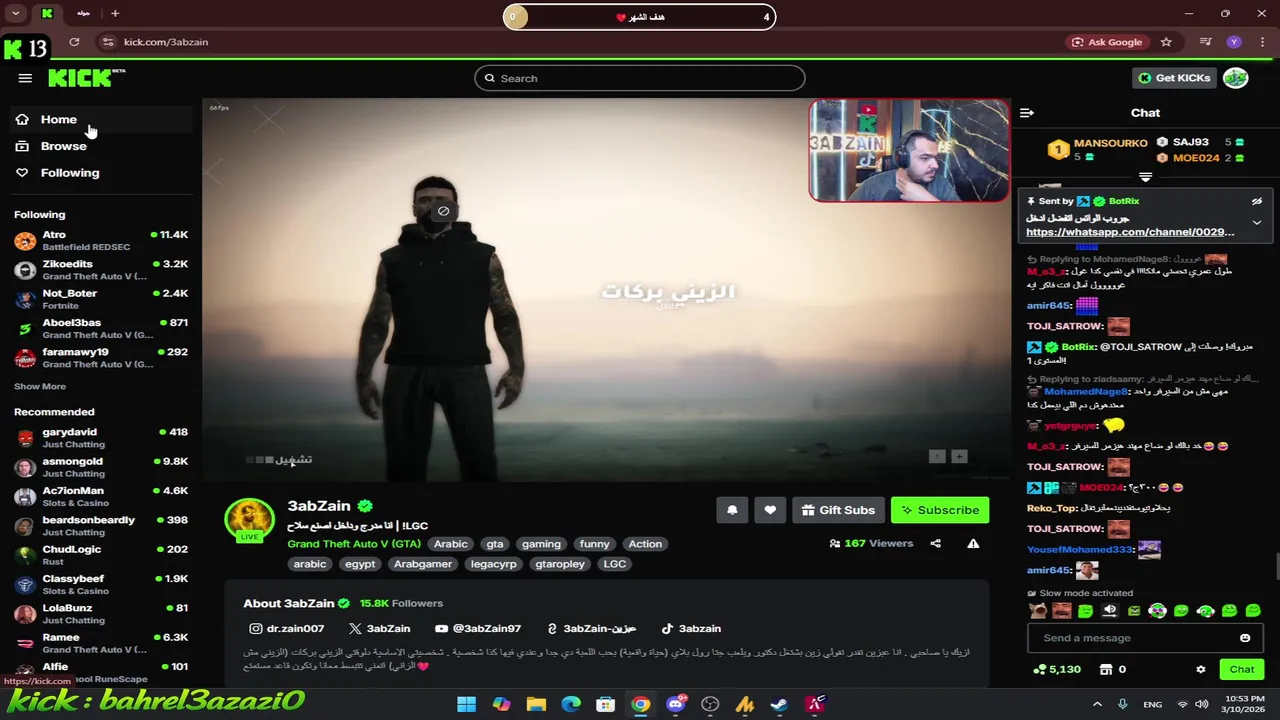Select the gaming tag
Viewport: 1280px width, 720px height.
(541, 544)
